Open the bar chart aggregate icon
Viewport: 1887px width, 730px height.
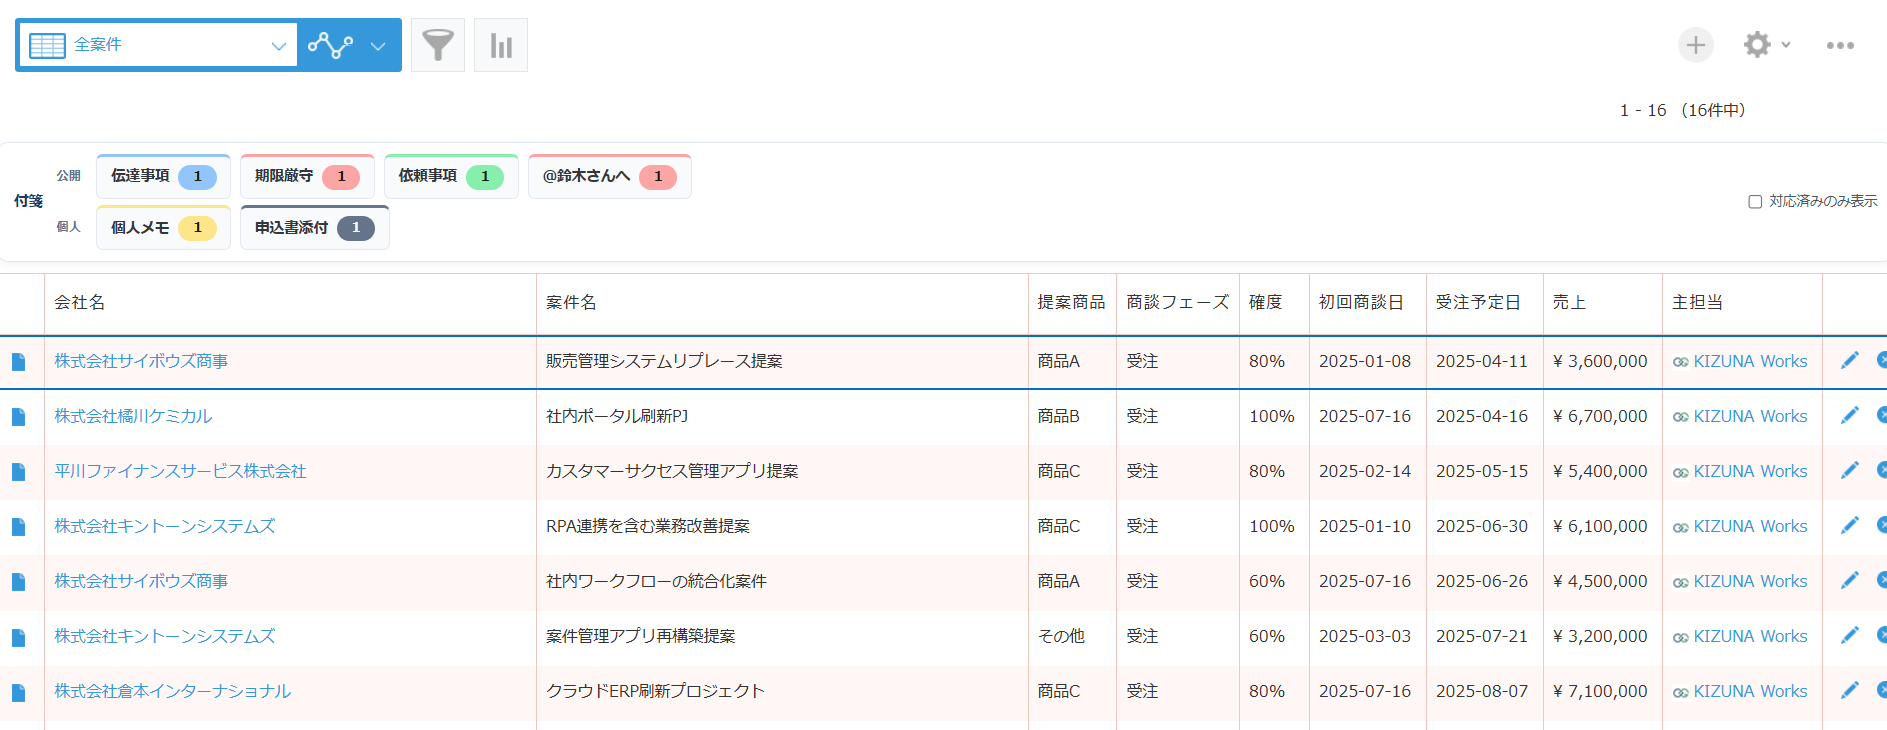pyautogui.click(x=501, y=45)
